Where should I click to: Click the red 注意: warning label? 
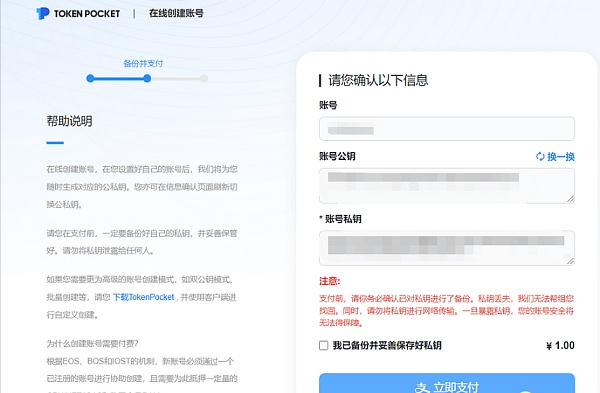click(x=329, y=281)
